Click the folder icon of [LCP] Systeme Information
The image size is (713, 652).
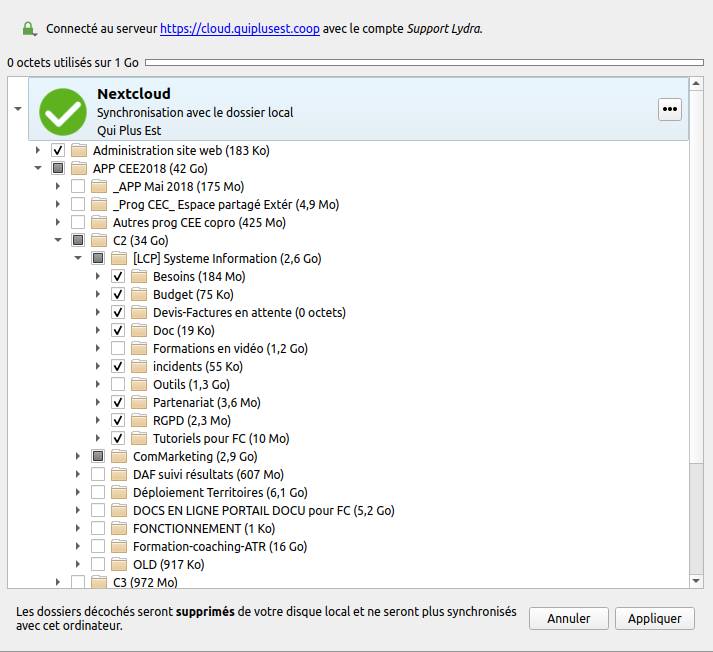[x=119, y=258]
